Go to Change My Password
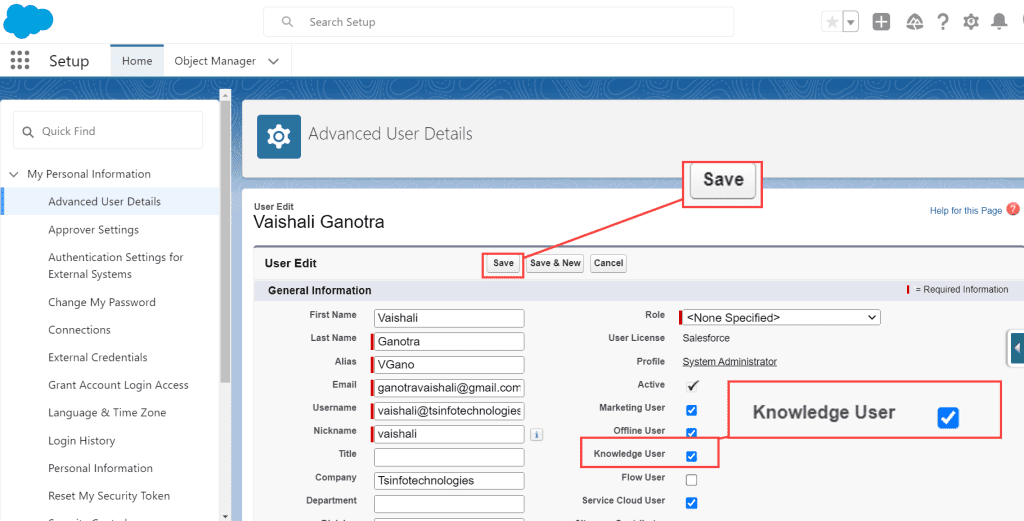1024x521 pixels. (102, 302)
